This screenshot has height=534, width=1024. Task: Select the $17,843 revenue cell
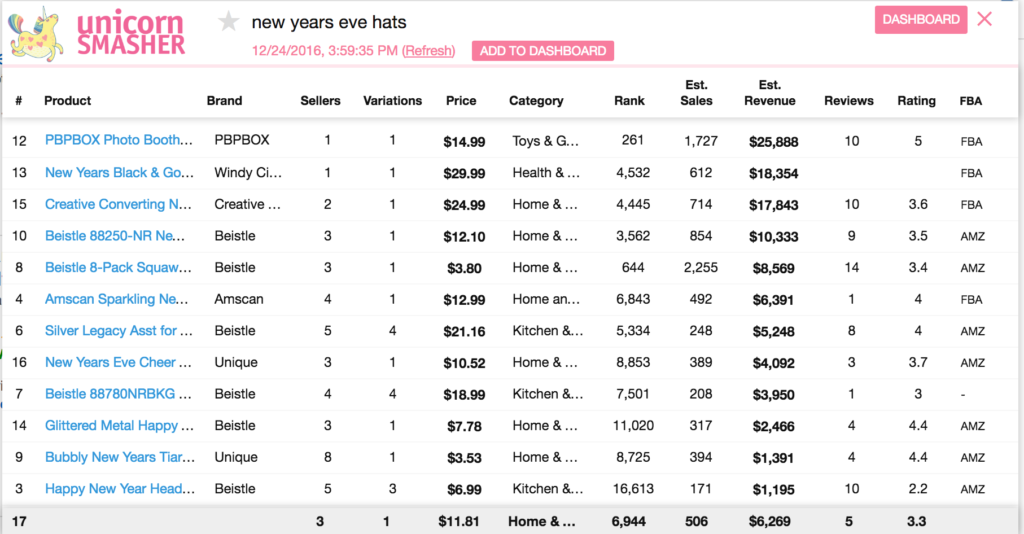(773, 205)
